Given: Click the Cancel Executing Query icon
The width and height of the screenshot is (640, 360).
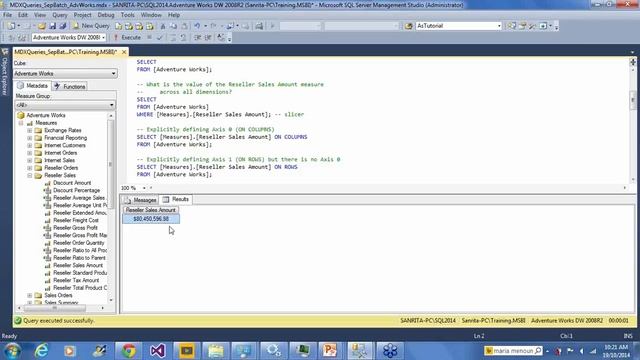Looking at the screenshot, I should point(149,38).
